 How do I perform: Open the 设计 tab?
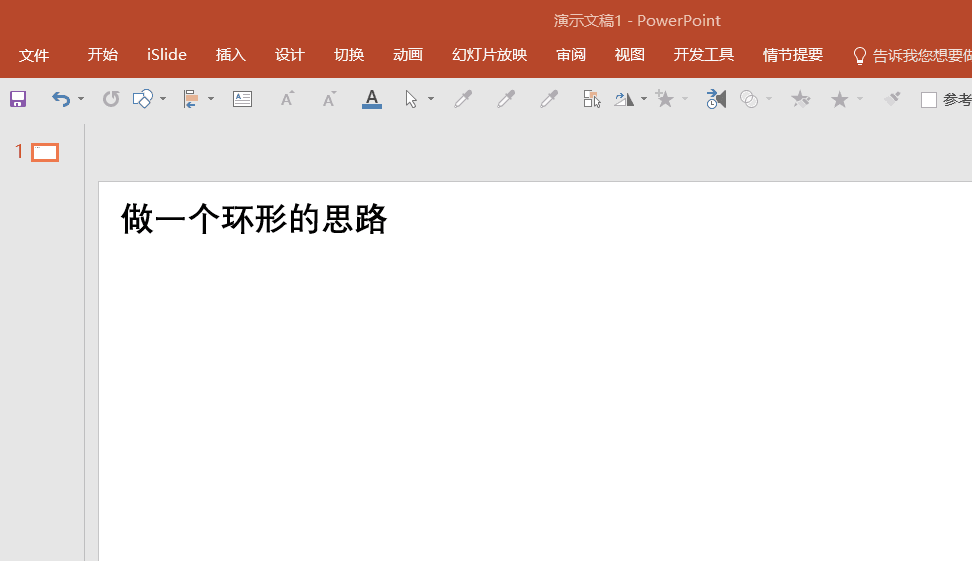click(x=289, y=55)
